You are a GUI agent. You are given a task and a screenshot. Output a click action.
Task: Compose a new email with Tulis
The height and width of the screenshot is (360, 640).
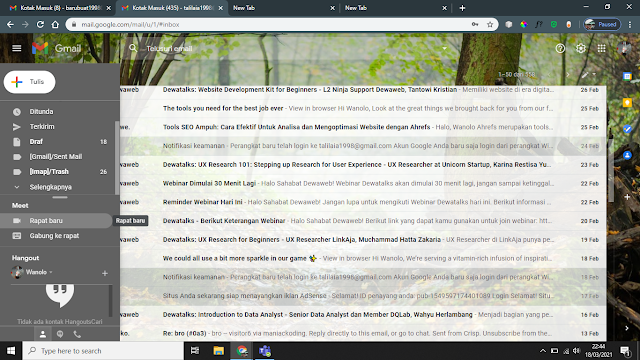(x=29, y=82)
